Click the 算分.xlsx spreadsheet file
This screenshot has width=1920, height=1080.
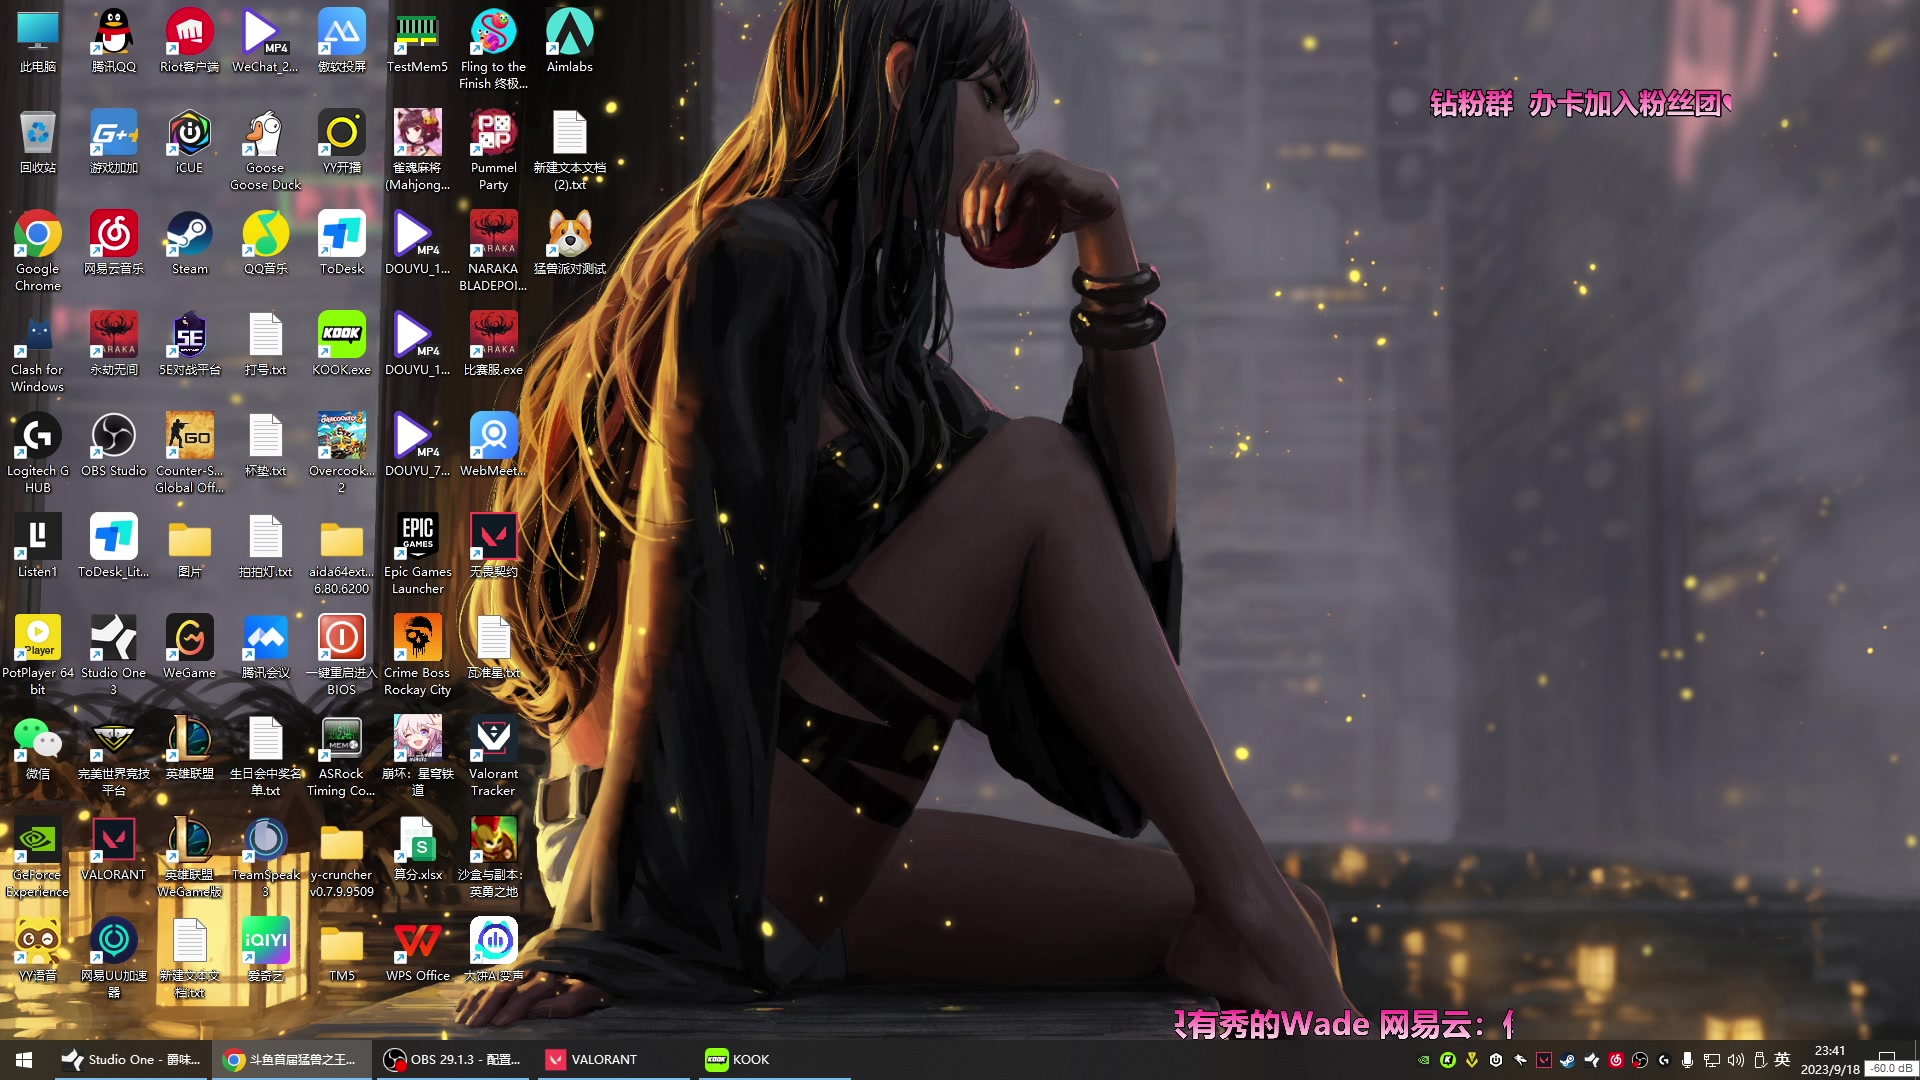pyautogui.click(x=418, y=849)
